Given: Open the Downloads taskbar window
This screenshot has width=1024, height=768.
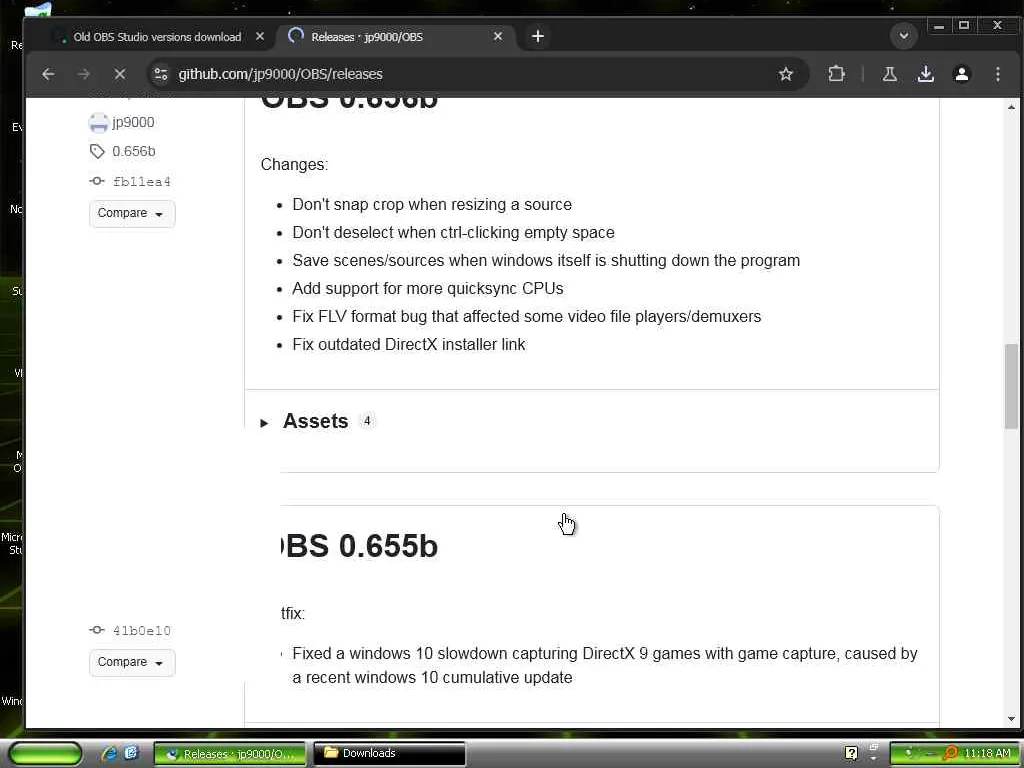Looking at the screenshot, I should [x=389, y=754].
